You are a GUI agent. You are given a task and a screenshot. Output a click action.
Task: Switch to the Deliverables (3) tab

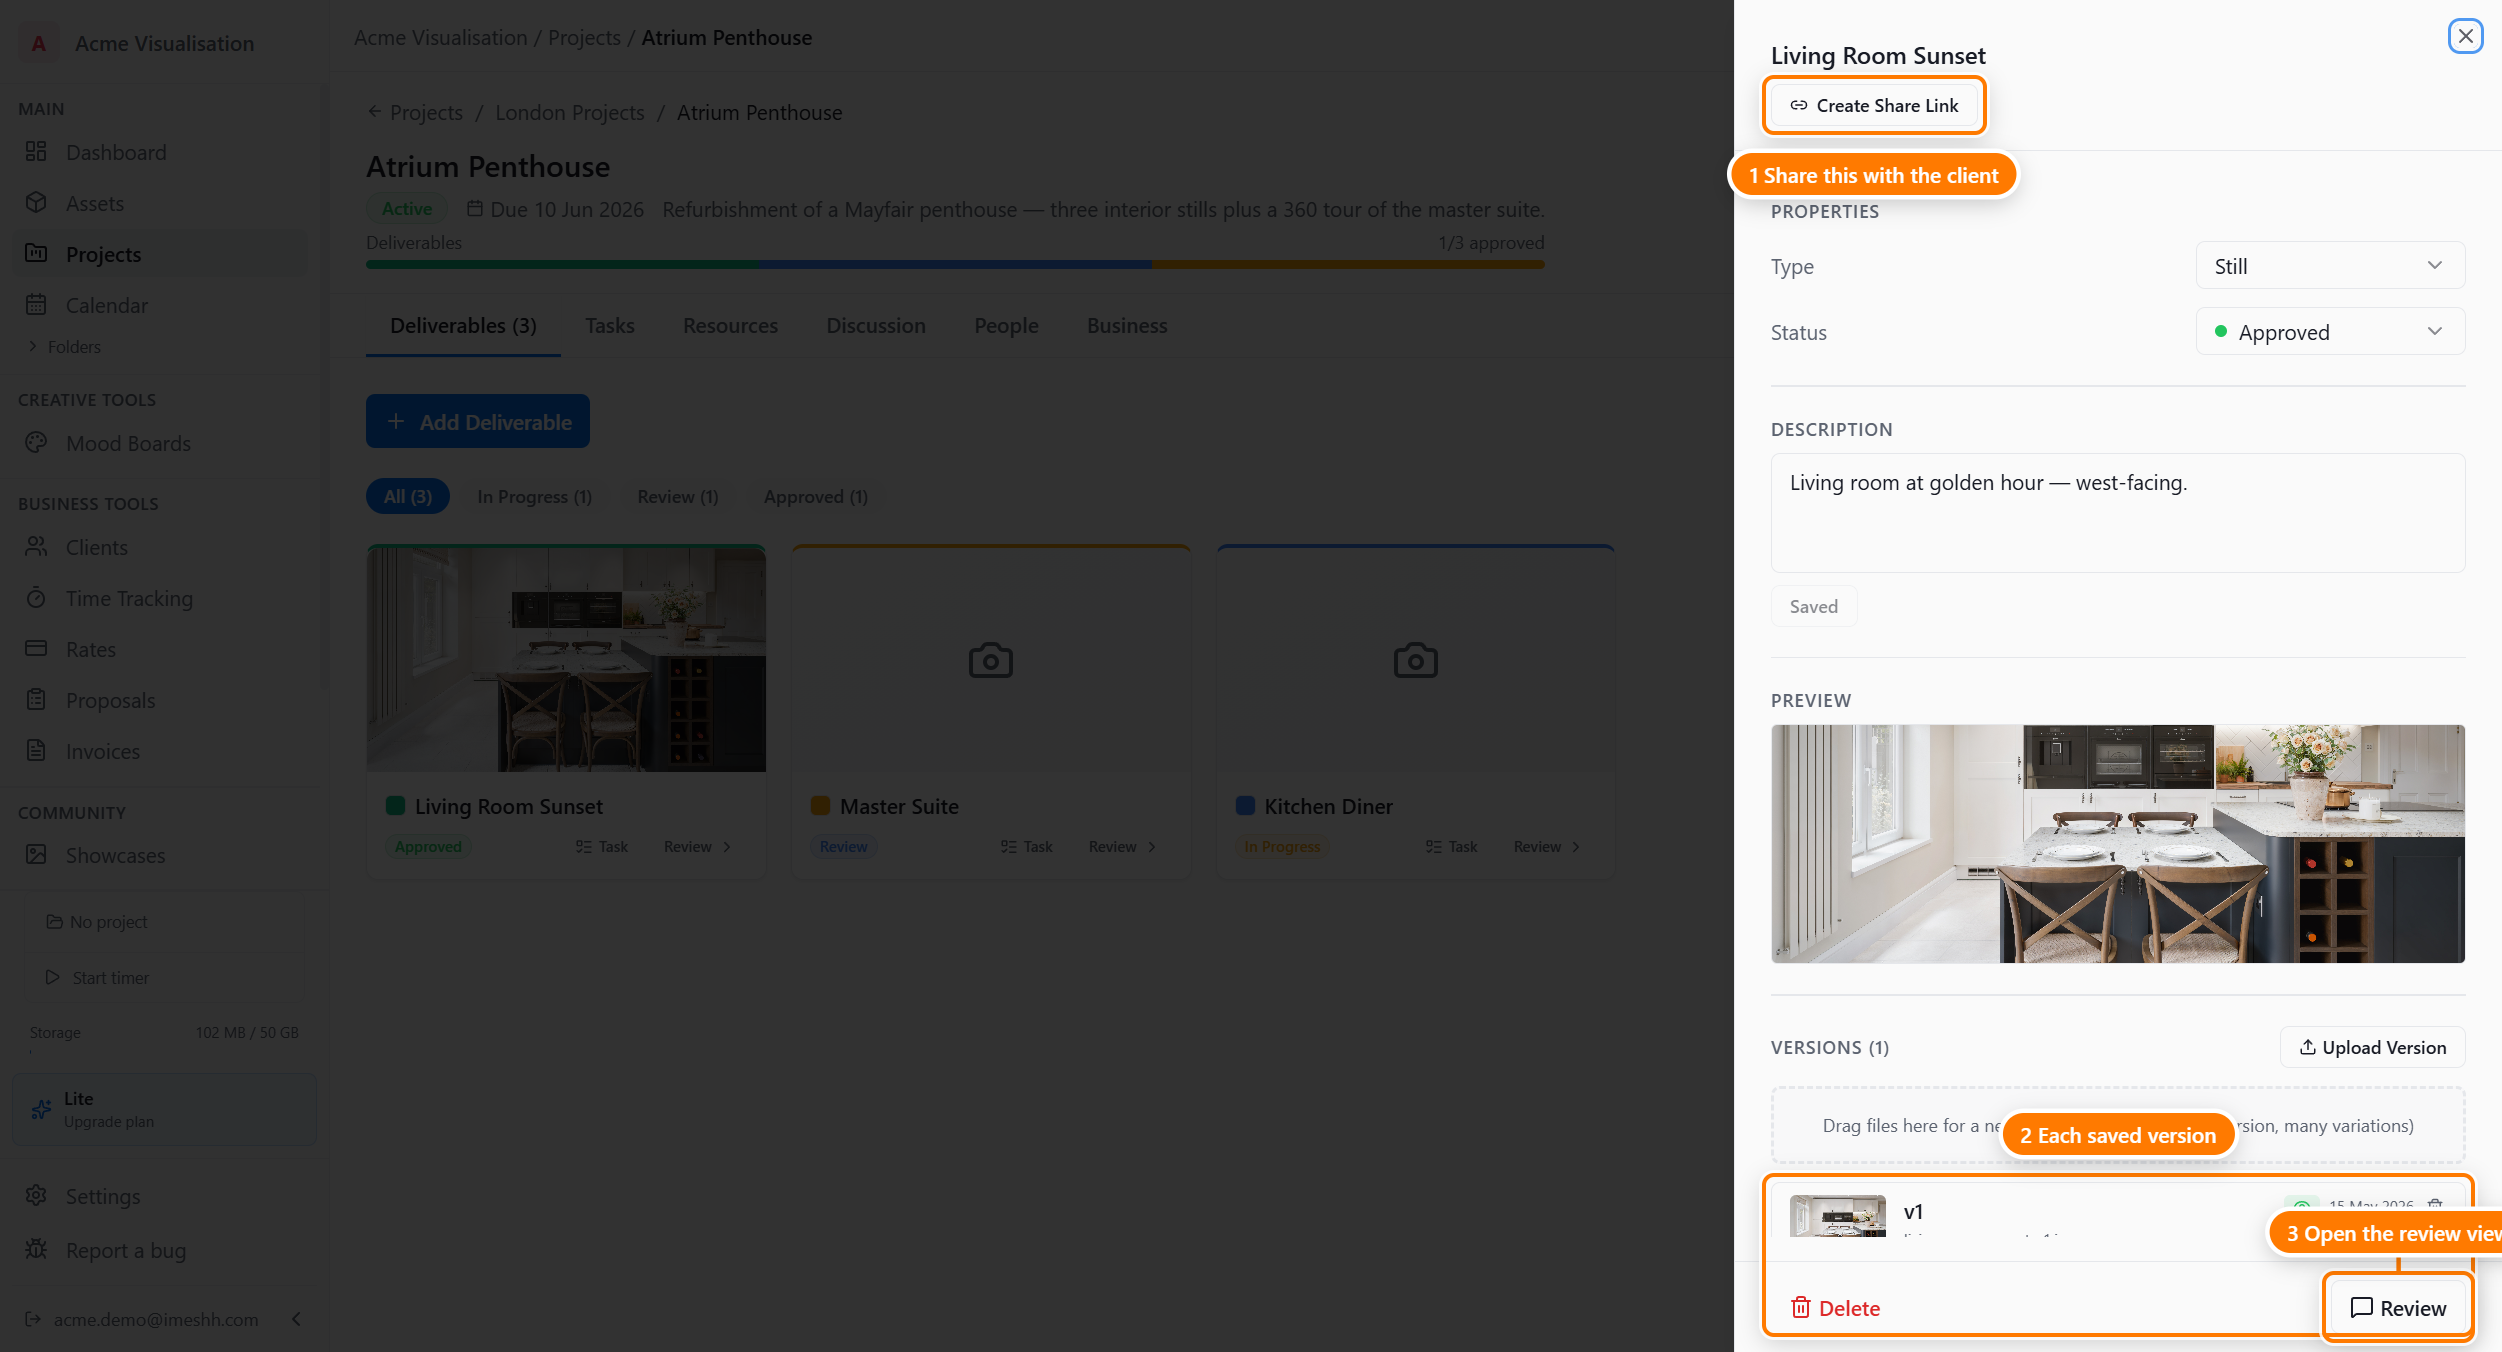point(463,326)
